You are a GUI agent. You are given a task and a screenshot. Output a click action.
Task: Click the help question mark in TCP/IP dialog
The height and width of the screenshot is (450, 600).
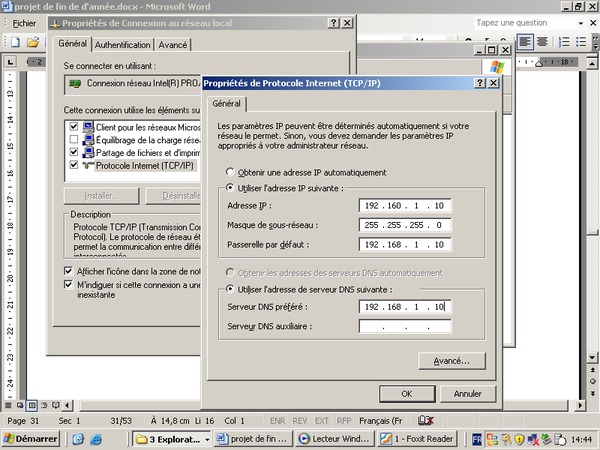click(x=480, y=83)
